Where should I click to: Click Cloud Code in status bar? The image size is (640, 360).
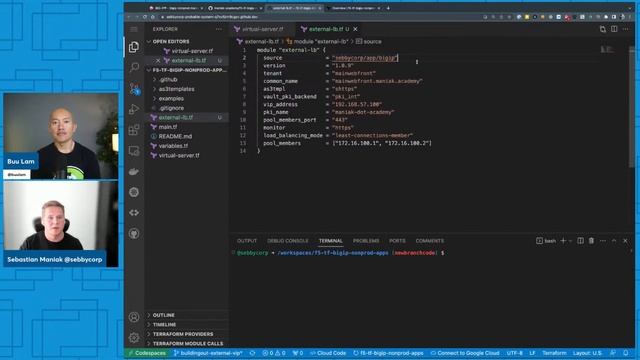tap(328, 353)
